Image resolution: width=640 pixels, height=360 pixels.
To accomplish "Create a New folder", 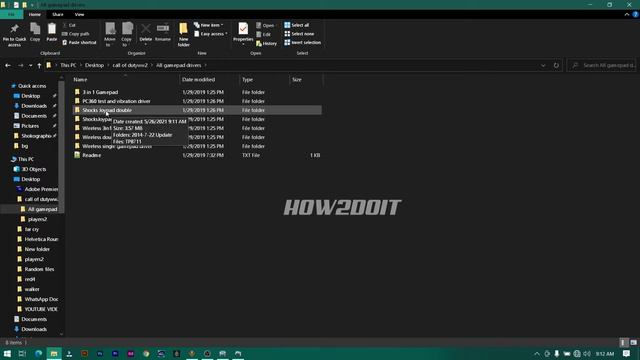I will pos(183,35).
